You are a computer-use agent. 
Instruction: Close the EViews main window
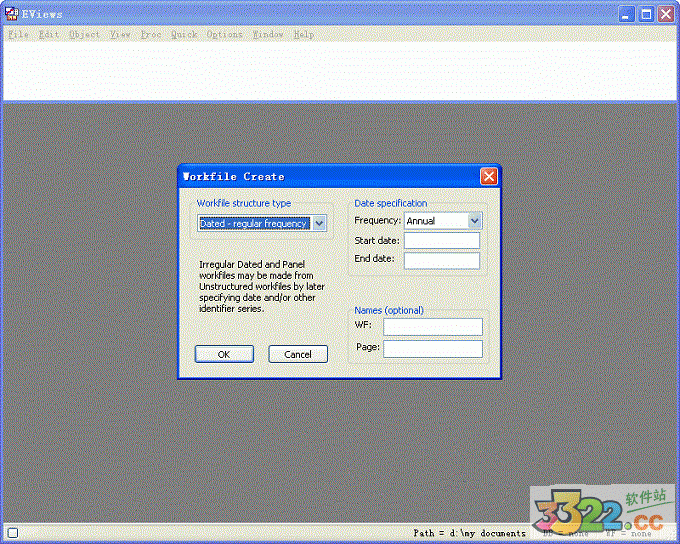click(666, 14)
